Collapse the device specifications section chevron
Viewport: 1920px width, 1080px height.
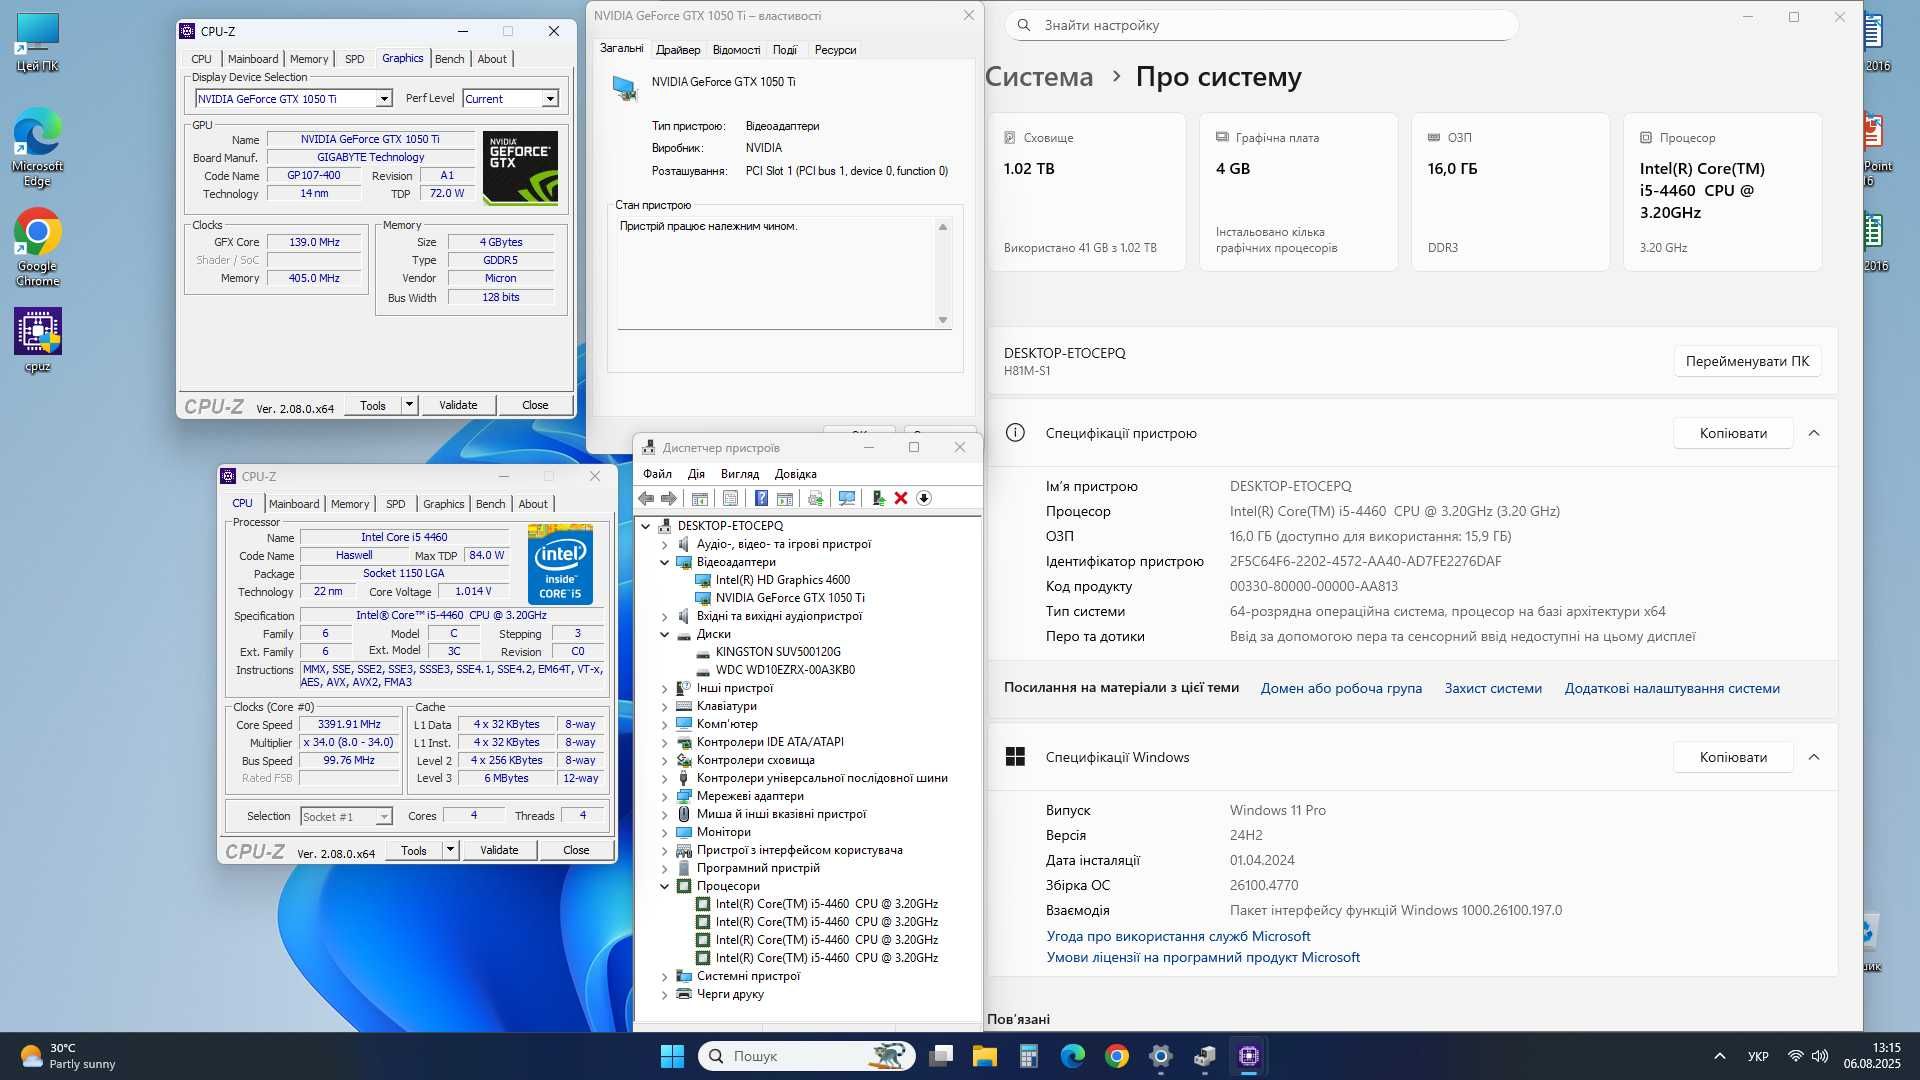pos(1814,433)
